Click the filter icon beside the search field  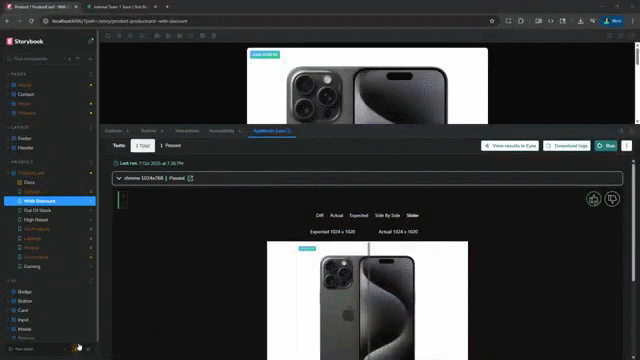pos(78,59)
